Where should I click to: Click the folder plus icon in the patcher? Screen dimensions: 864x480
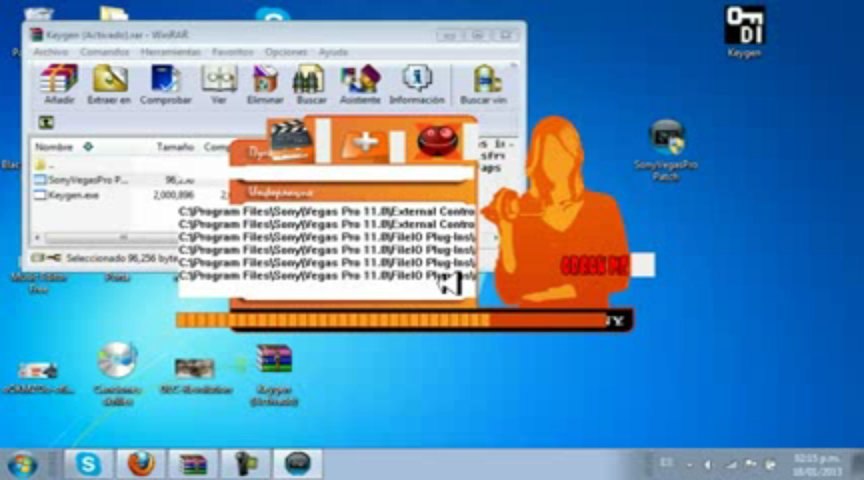point(364,143)
